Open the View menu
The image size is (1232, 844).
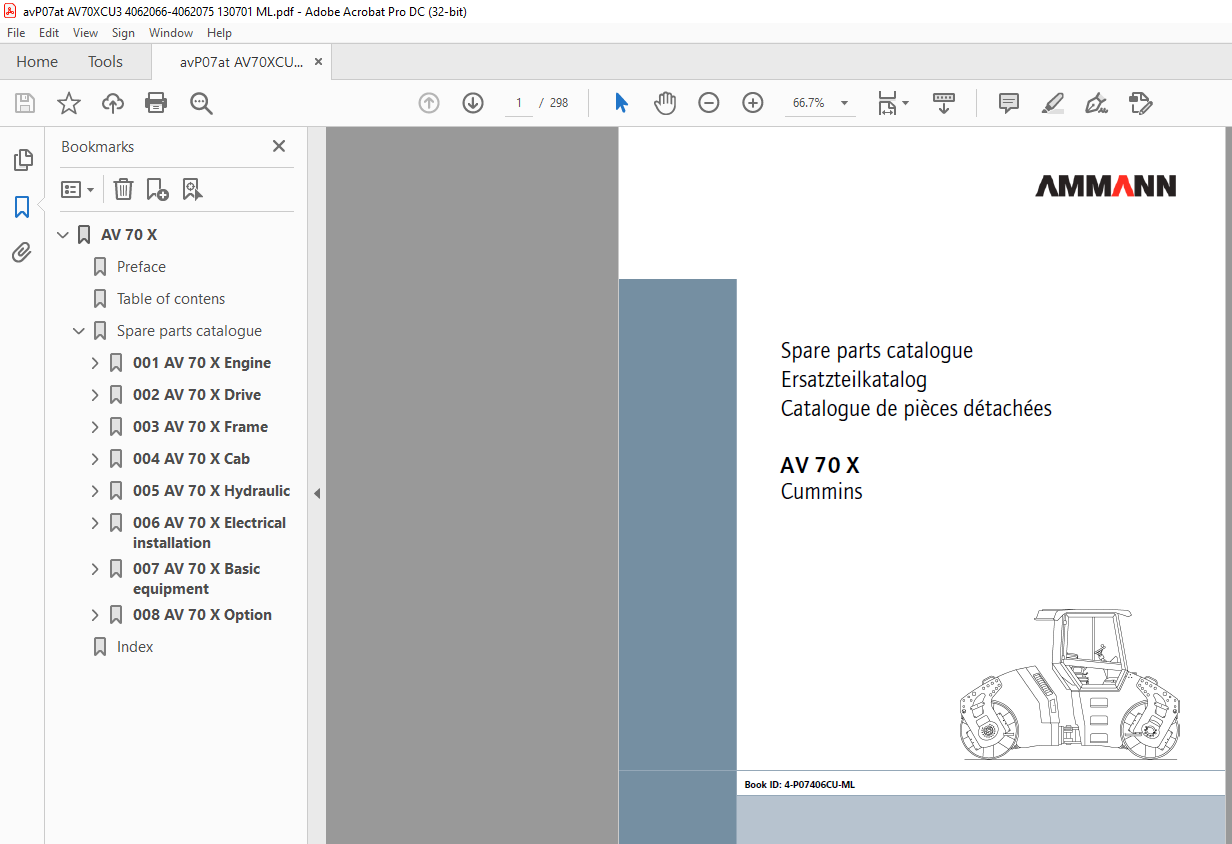tap(85, 33)
